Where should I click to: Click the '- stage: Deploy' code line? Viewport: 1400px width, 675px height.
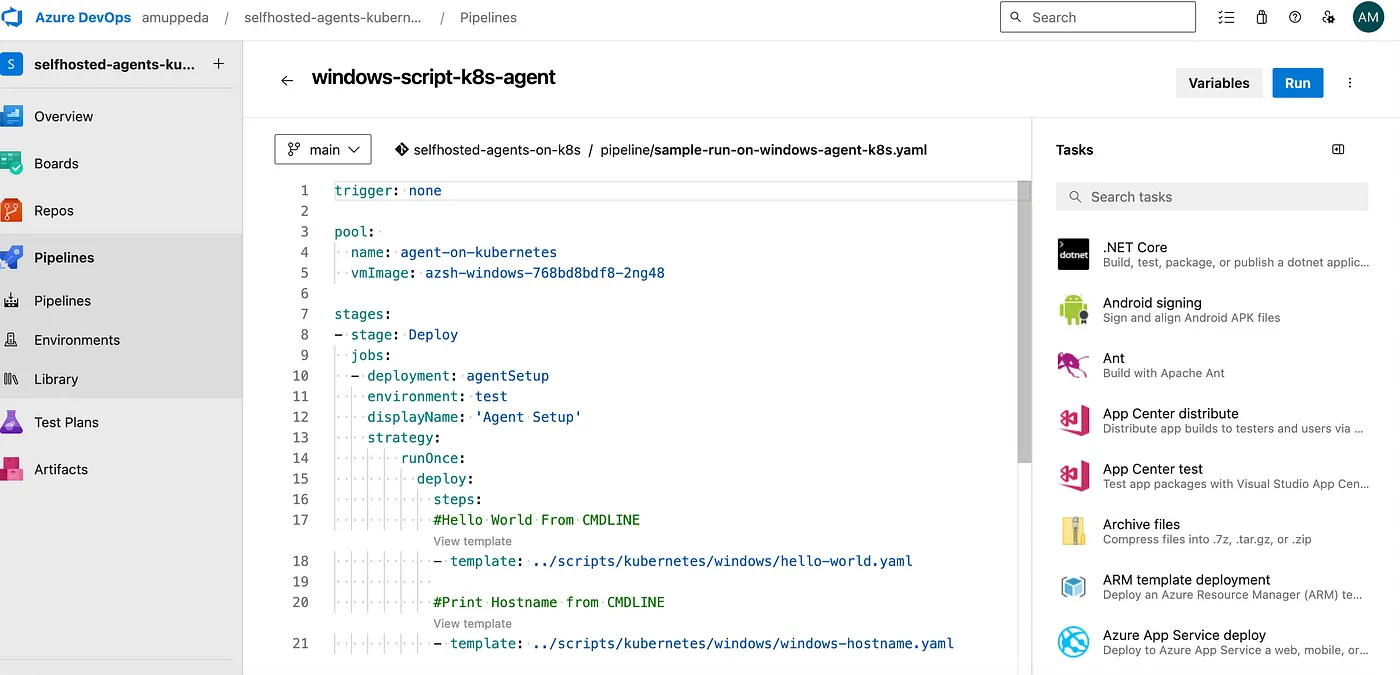pos(396,334)
